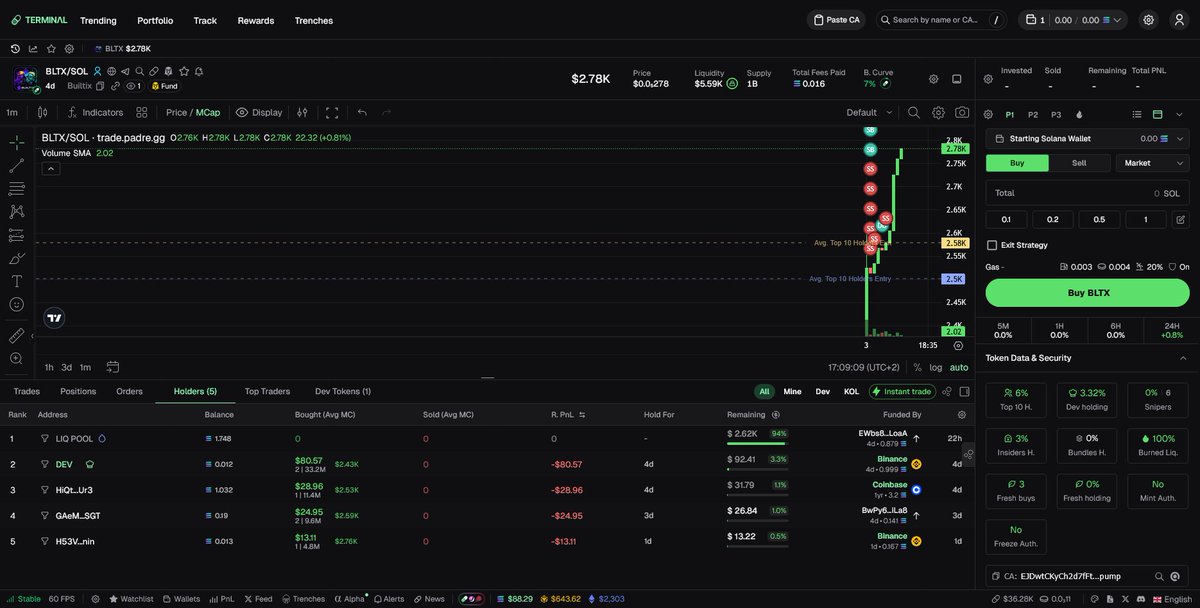Open the Fund badge link
Image resolution: width=1200 pixels, height=608 pixels.
tap(164, 86)
